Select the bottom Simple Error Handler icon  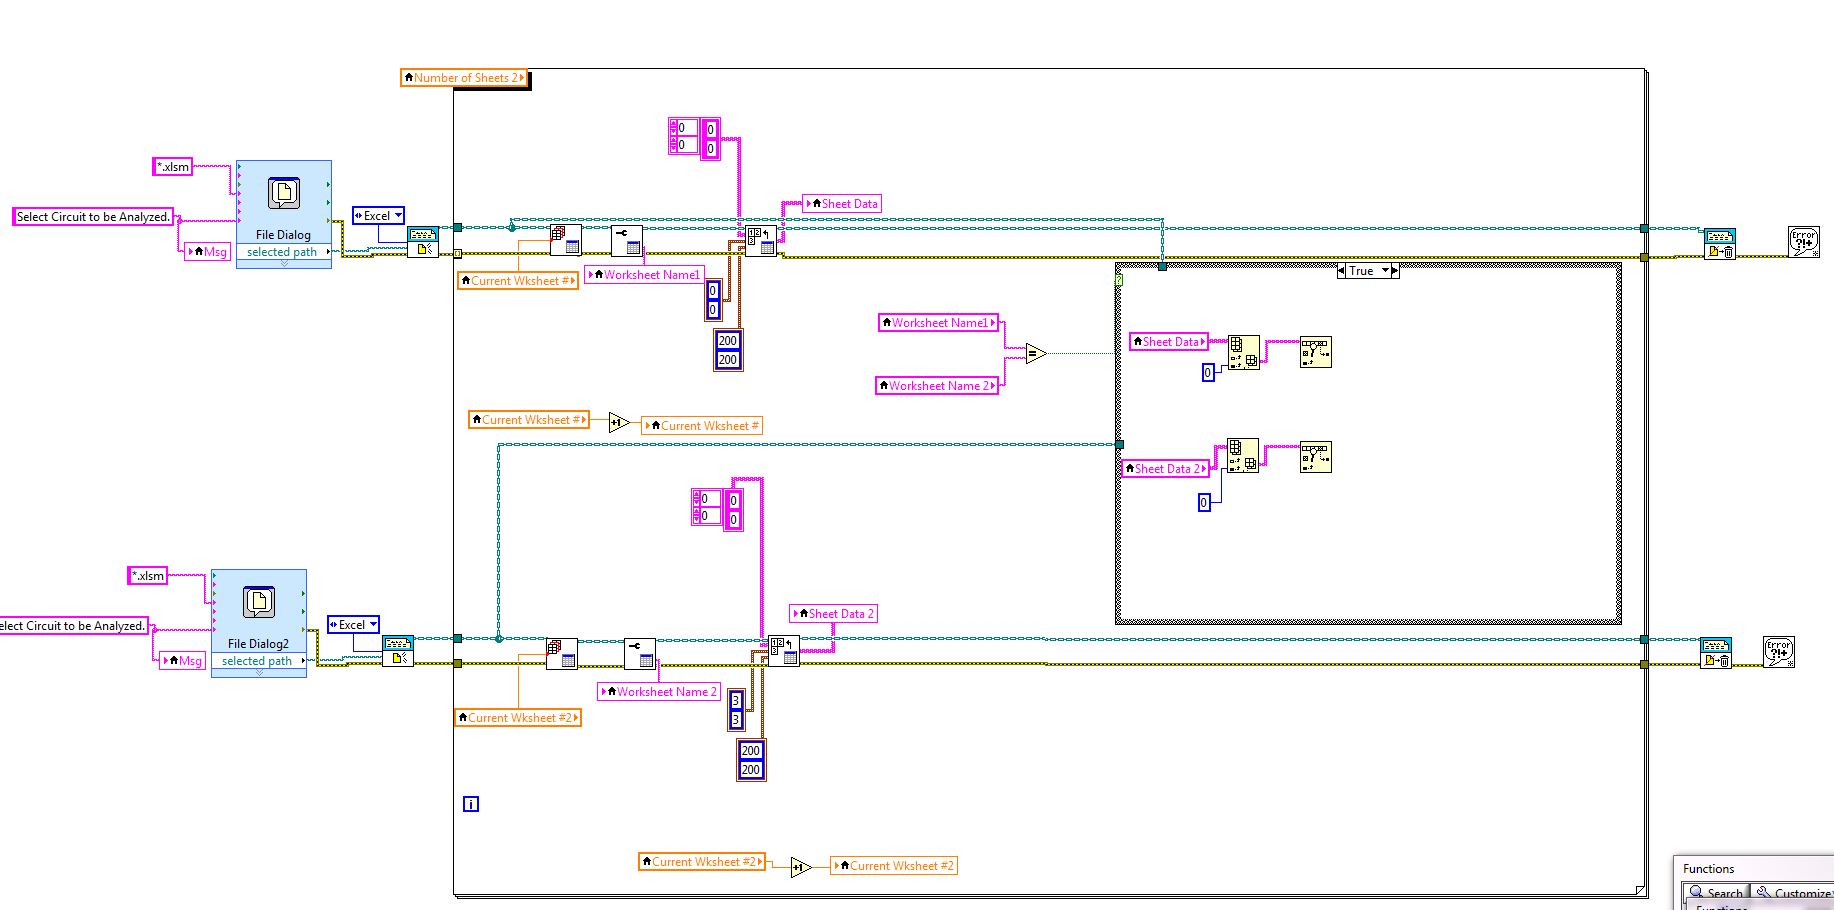coord(1779,652)
